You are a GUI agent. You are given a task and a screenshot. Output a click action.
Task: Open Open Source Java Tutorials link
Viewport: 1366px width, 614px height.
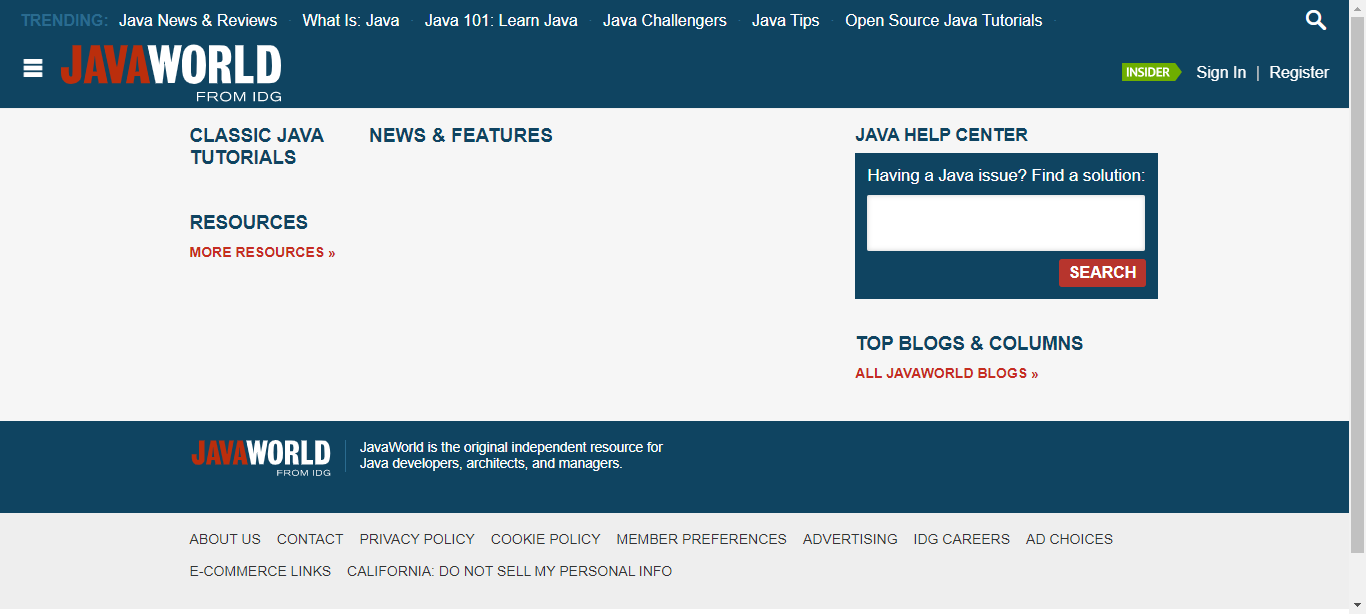coord(944,20)
